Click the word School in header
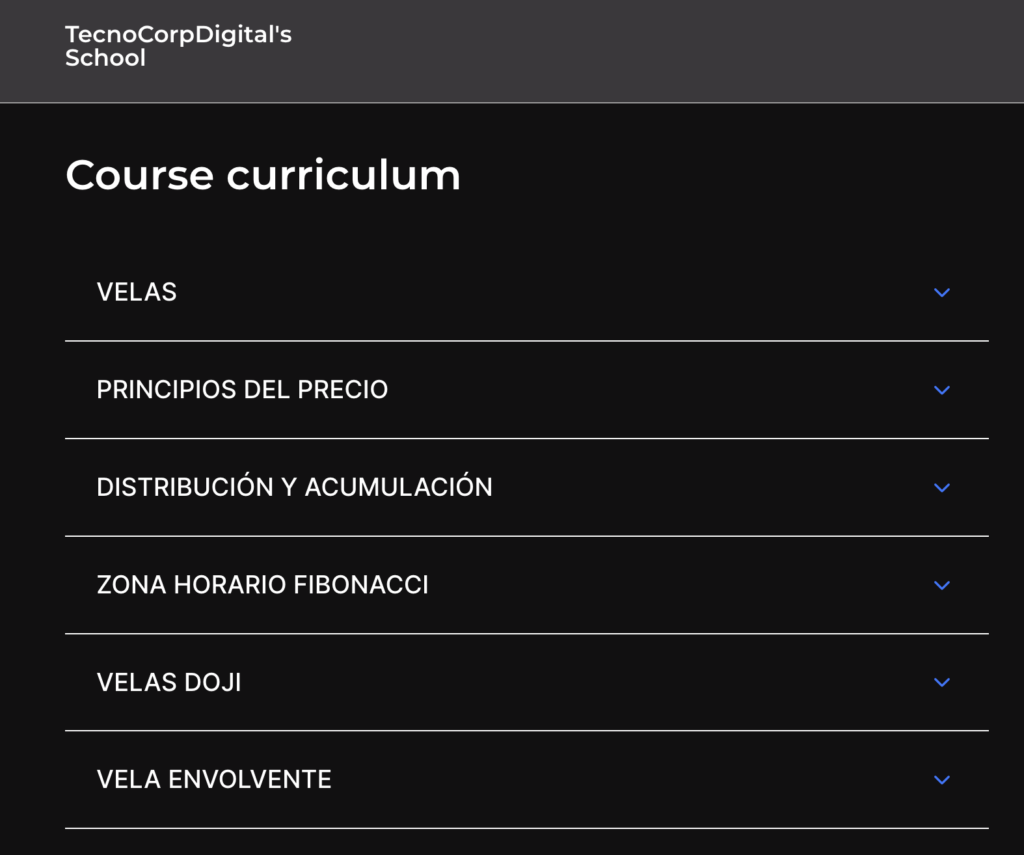The height and width of the screenshot is (855, 1024). [x=105, y=57]
